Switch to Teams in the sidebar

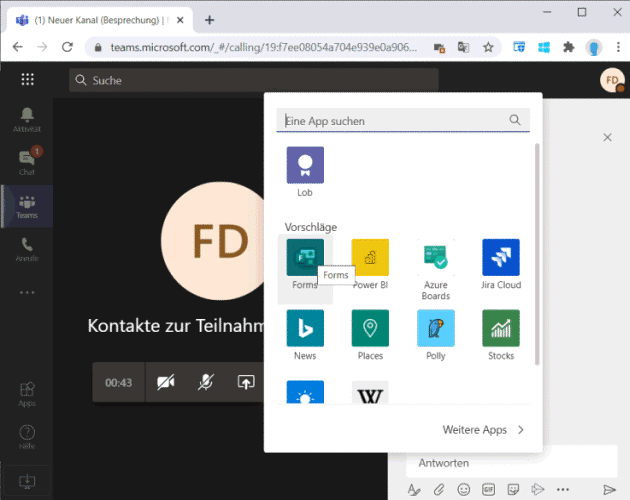[27, 206]
